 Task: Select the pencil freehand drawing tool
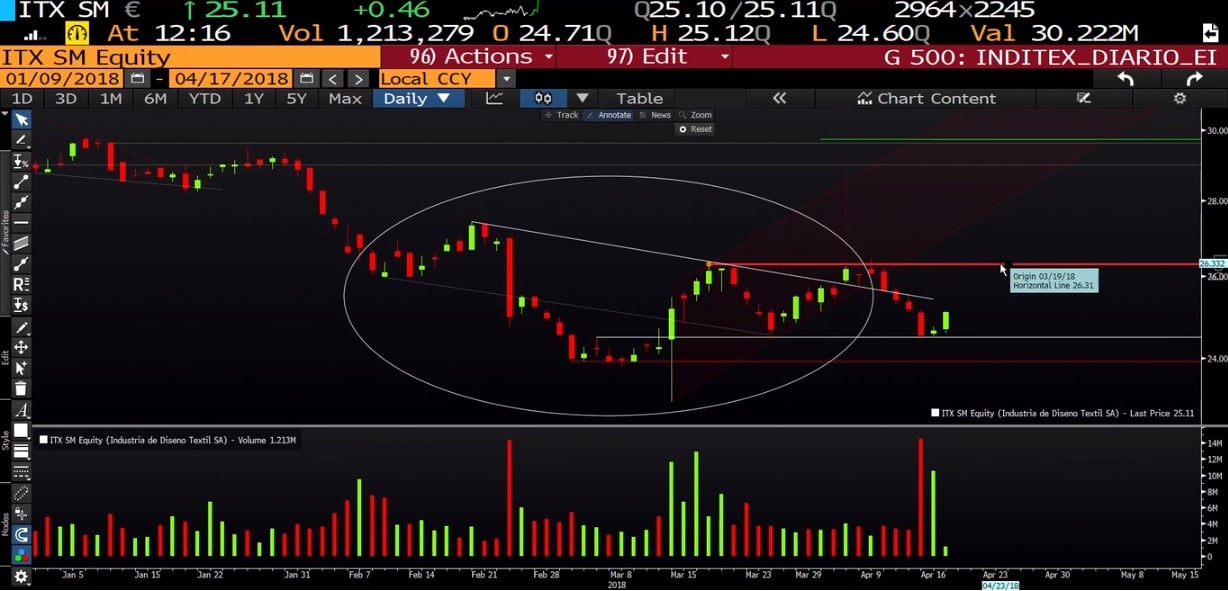pyautogui.click(x=21, y=139)
